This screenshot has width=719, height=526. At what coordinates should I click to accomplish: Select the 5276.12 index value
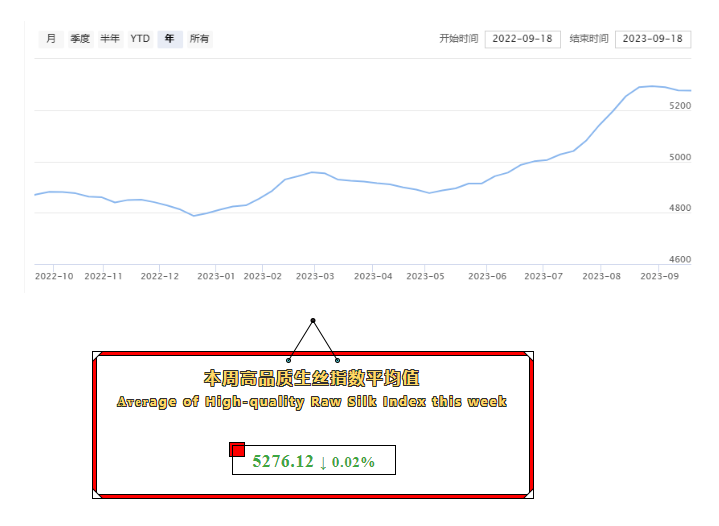(x=283, y=461)
